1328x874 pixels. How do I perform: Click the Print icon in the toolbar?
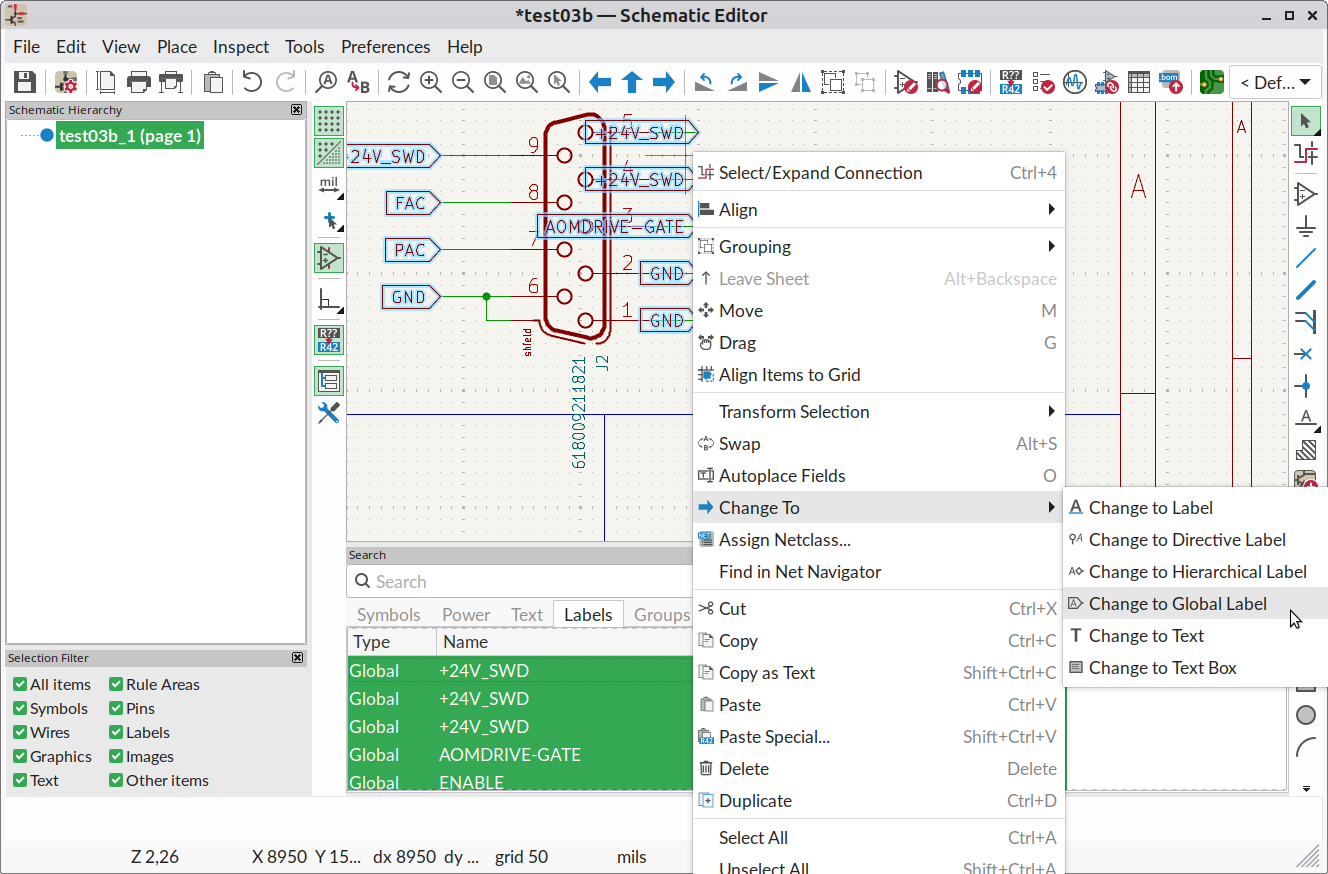[139, 82]
